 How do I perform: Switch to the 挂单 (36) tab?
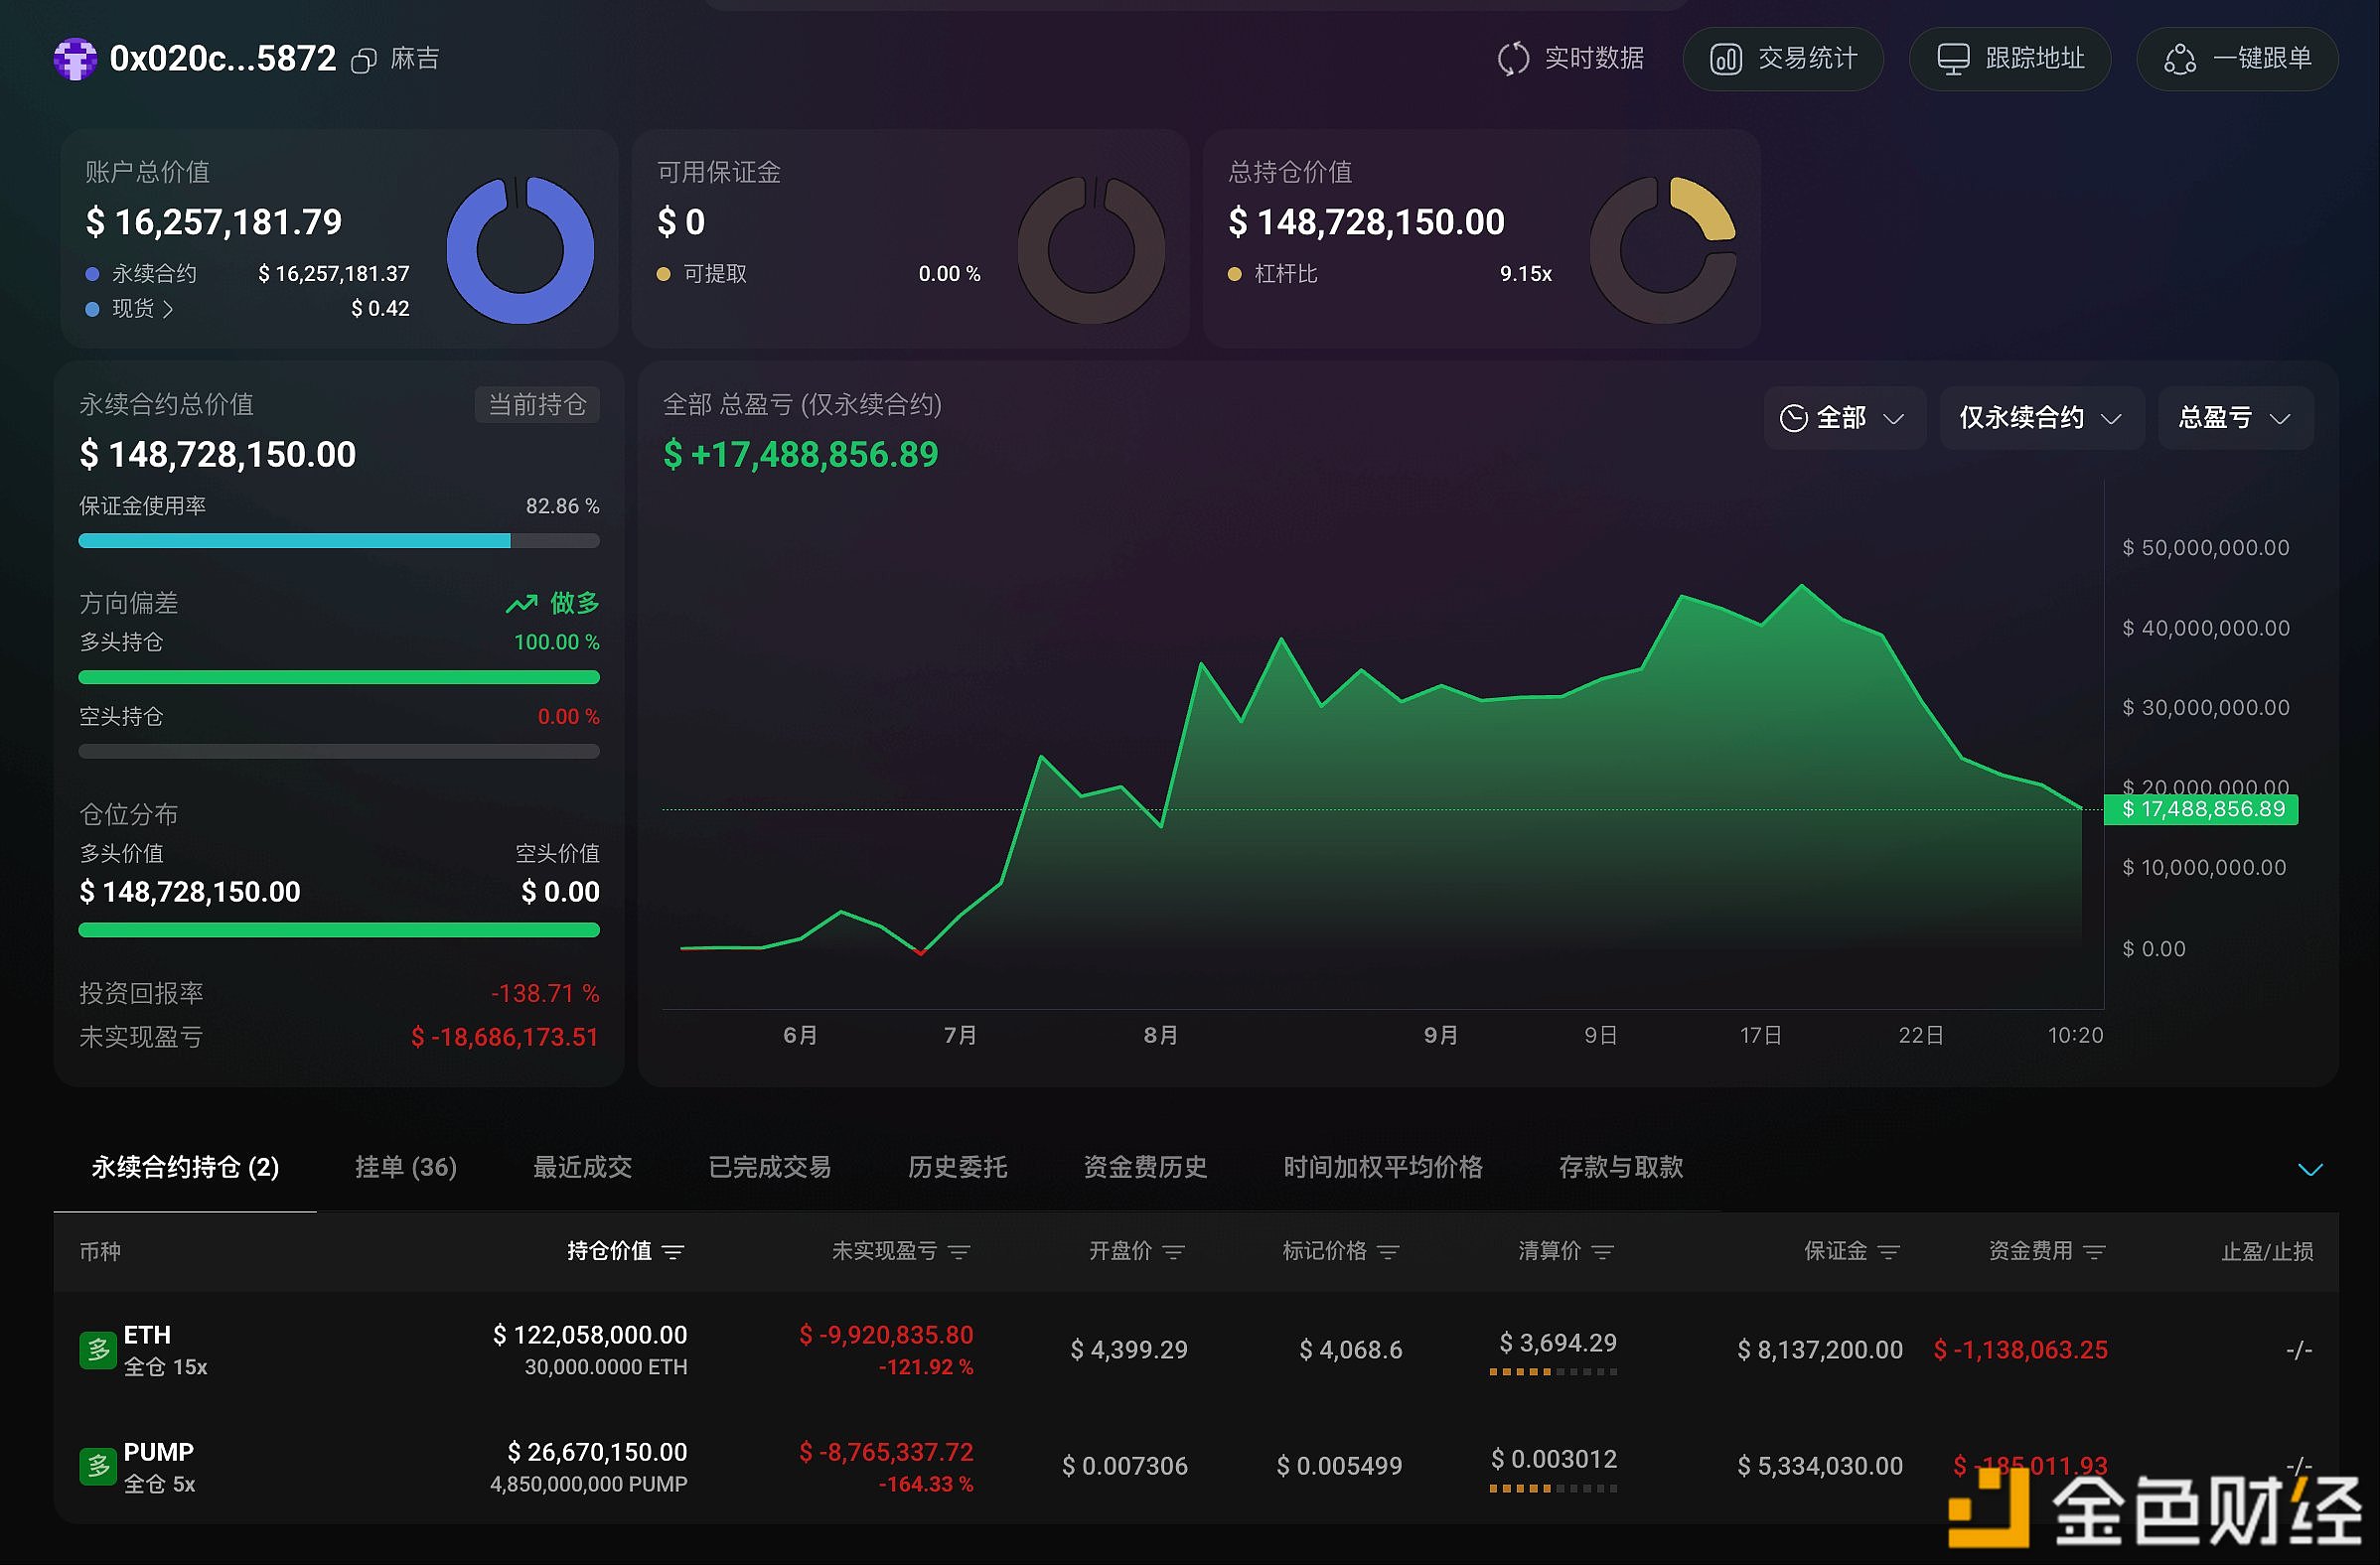407,1167
